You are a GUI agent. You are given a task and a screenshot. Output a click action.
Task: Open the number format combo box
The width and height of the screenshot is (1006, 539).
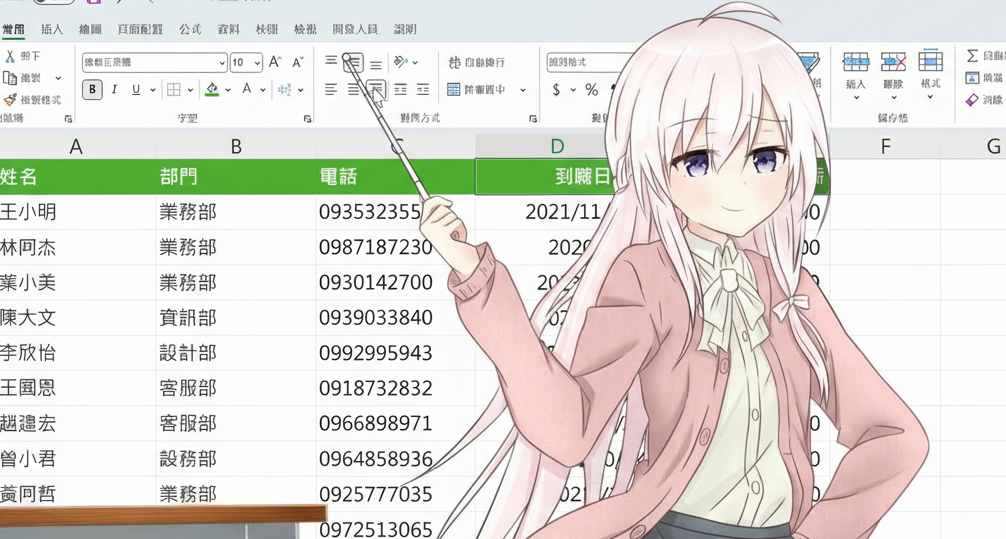(587, 62)
